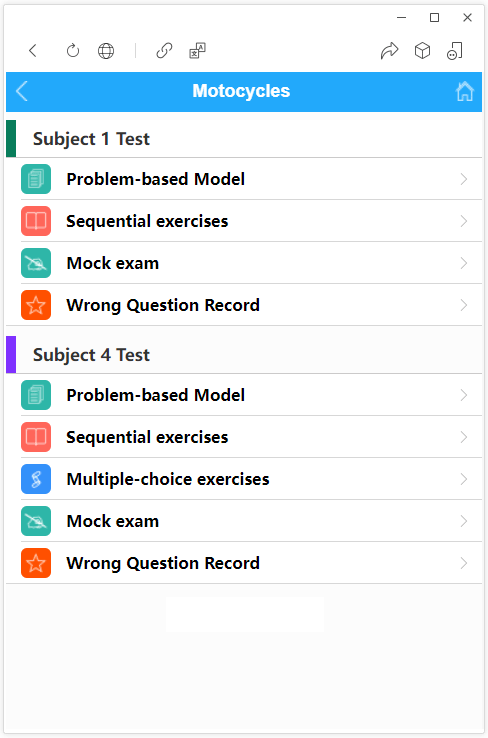Click the cube icon in toolbar
This screenshot has height=738, width=488.
click(423, 50)
